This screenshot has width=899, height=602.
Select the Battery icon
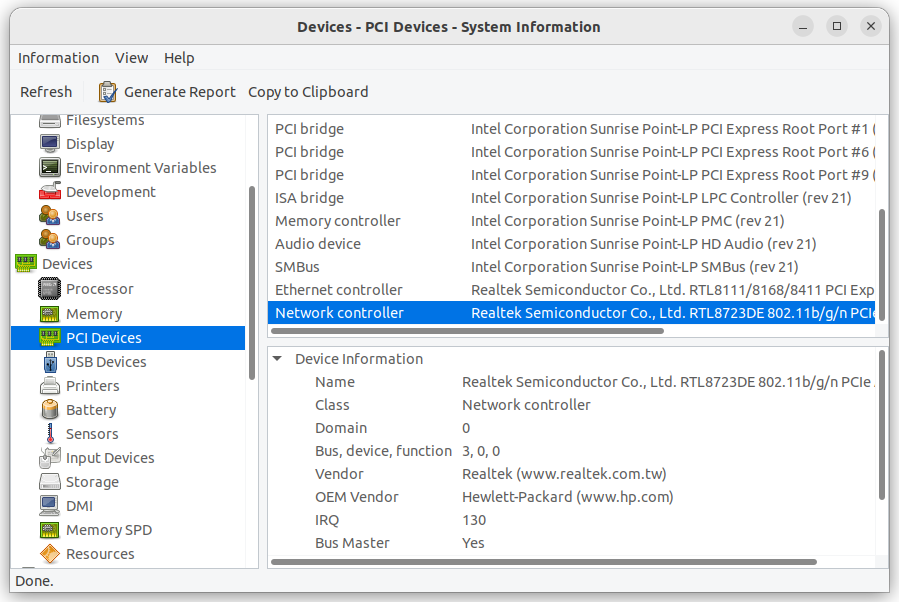50,410
